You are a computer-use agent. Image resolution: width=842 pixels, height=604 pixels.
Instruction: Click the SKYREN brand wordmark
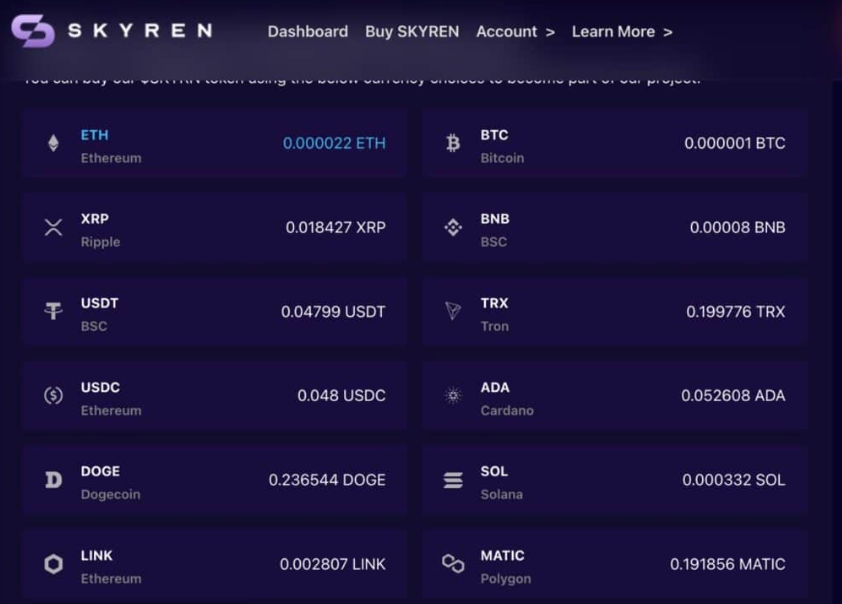click(140, 31)
